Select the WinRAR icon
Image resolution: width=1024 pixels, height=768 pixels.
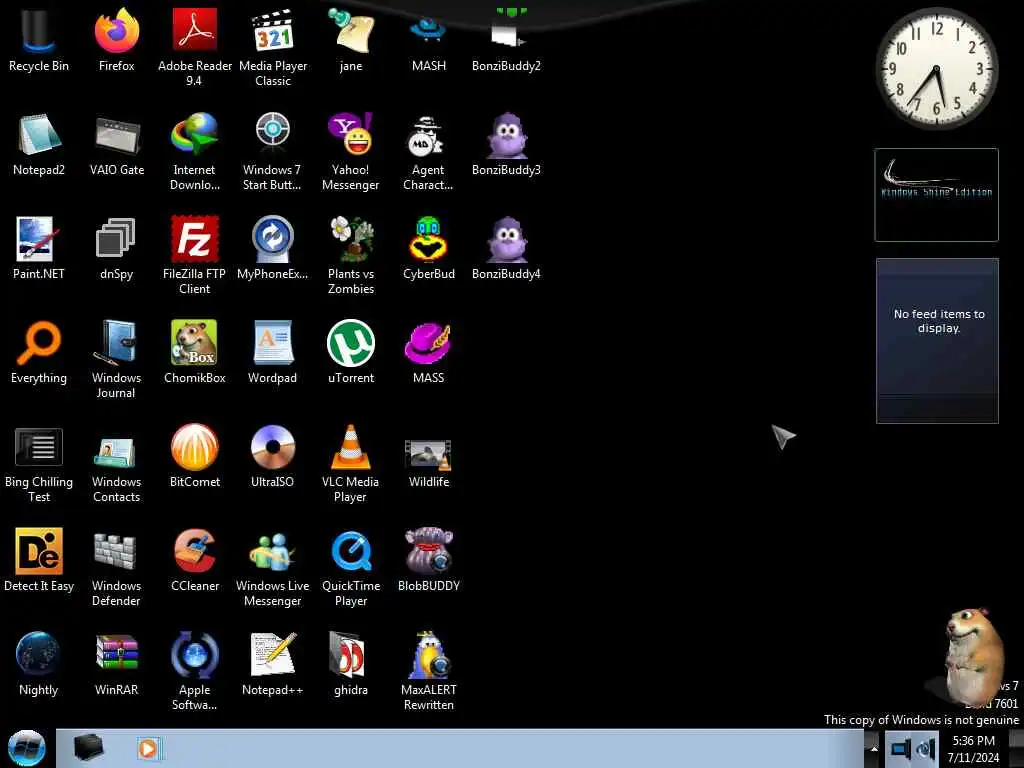(116, 664)
